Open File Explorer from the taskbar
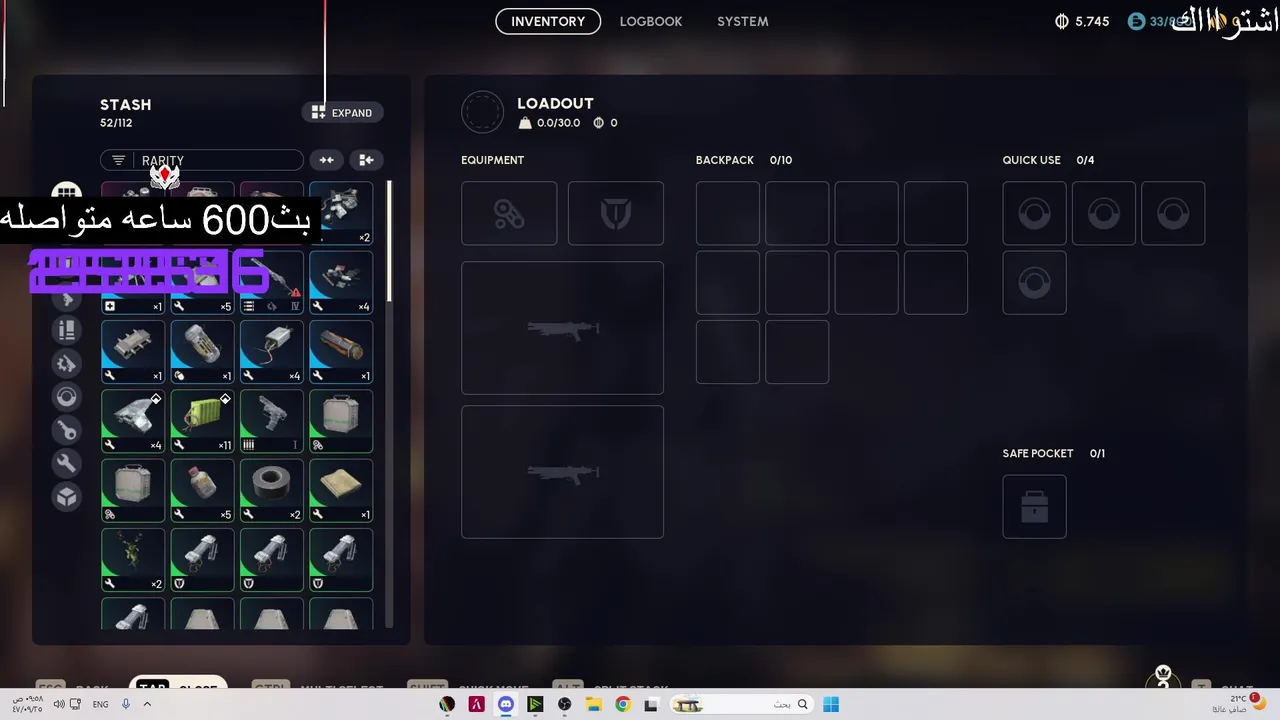 (594, 705)
